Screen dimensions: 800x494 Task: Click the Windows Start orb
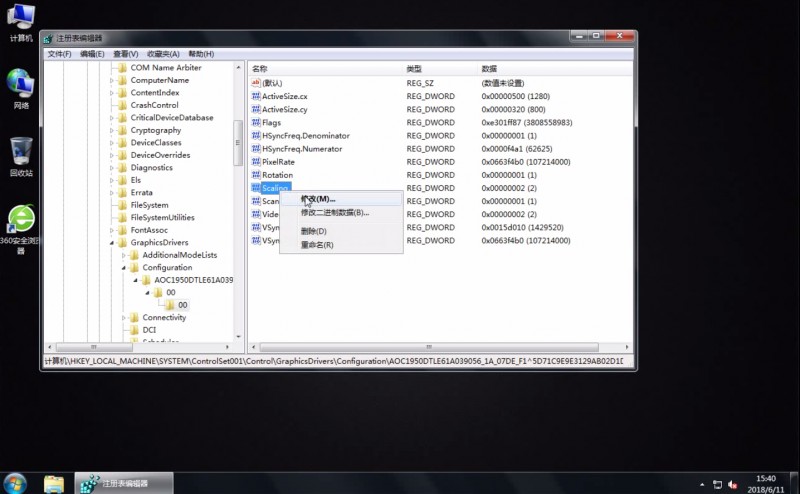[x=15, y=483]
